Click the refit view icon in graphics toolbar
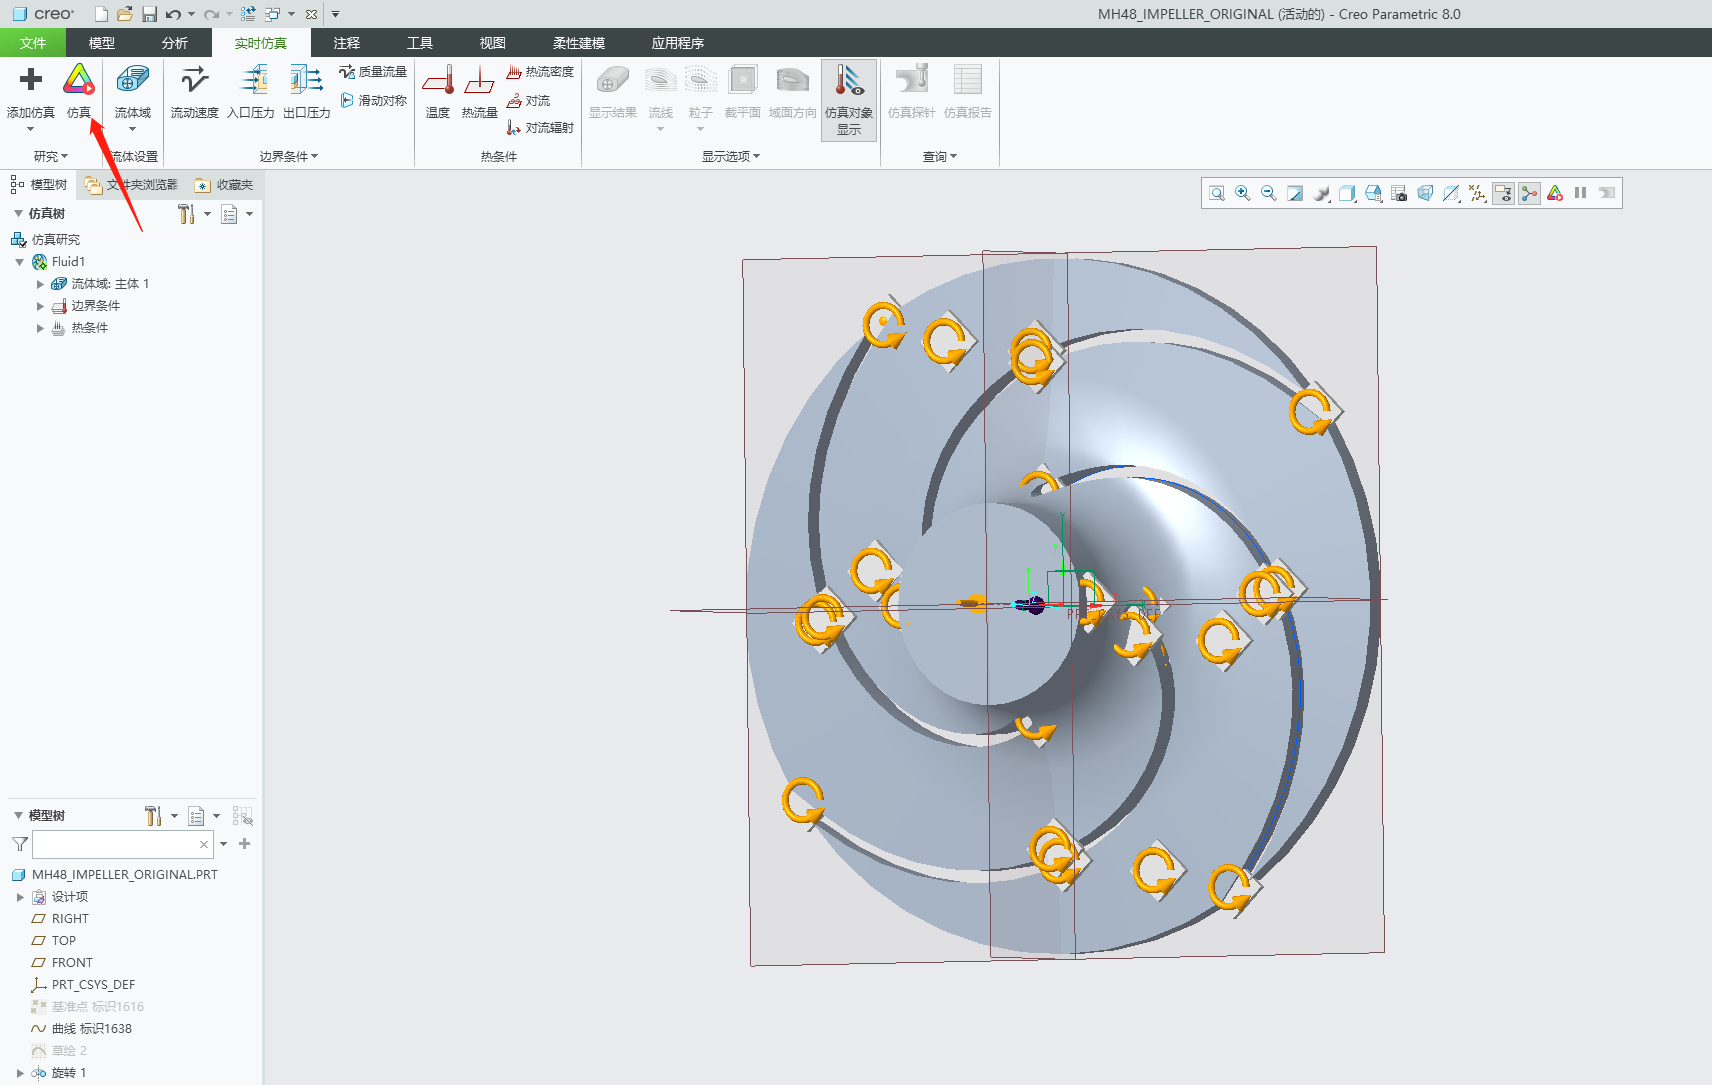 [x=1217, y=193]
